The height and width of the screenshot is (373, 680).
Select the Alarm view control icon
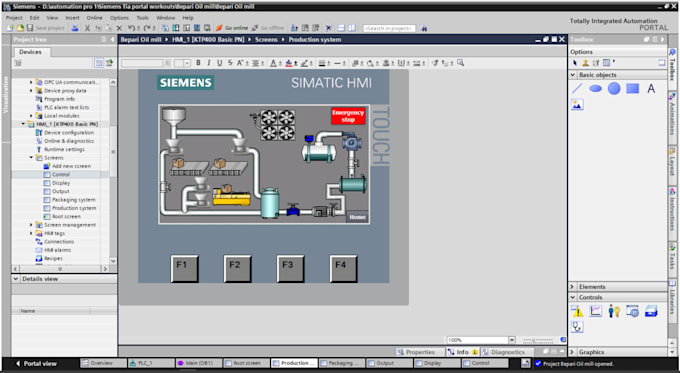[x=577, y=311]
